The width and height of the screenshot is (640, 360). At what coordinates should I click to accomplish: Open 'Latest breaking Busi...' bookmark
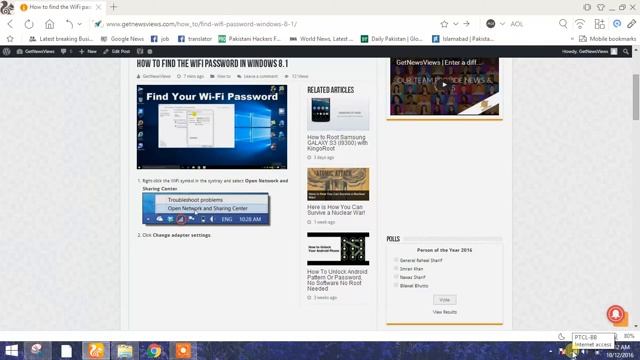[61, 39]
